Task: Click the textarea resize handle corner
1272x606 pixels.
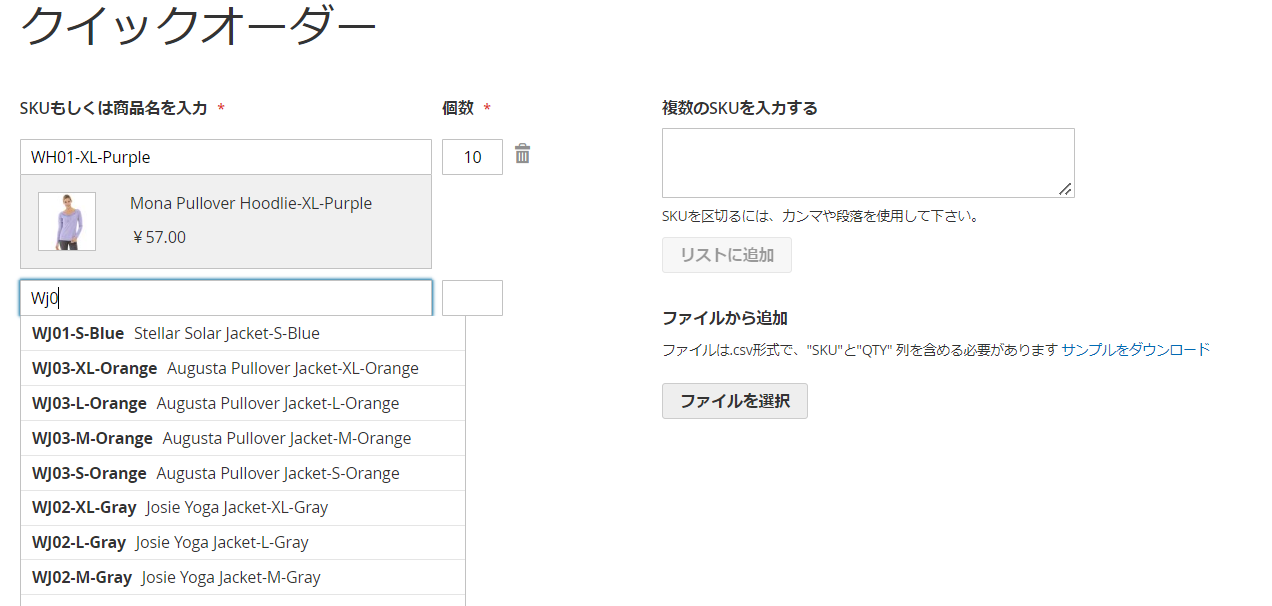Action: pos(1066,189)
